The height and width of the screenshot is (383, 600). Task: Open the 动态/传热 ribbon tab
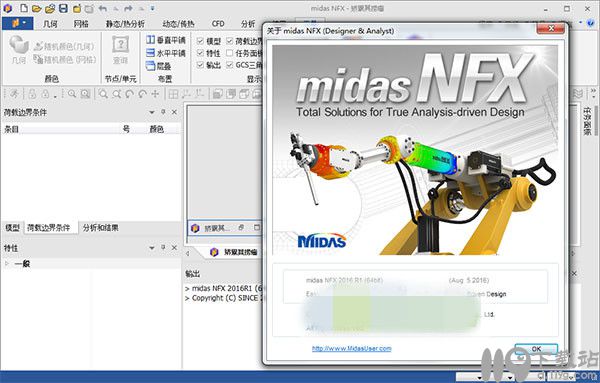(x=178, y=24)
